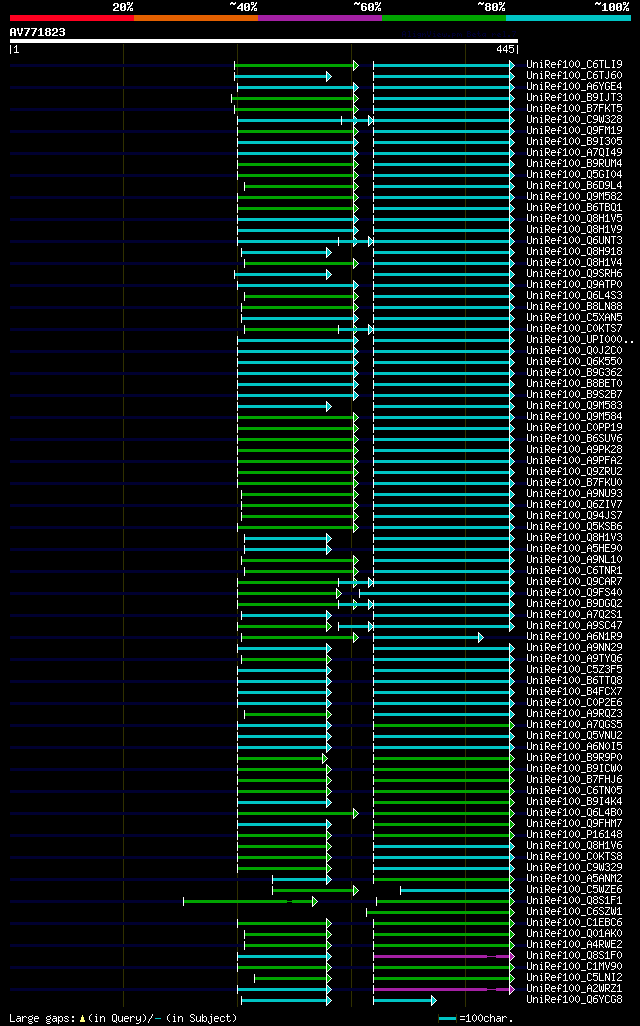Choose the UniRef100_A9SC47 hit label

(x=575, y=626)
